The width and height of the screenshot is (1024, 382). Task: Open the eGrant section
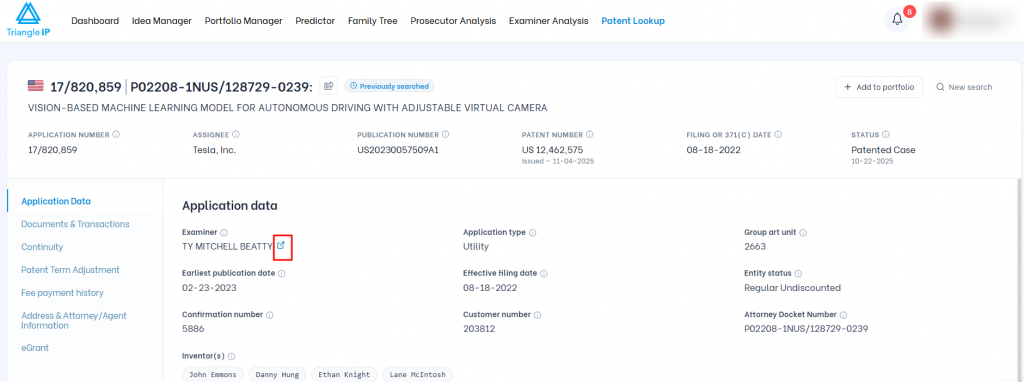[x=35, y=348]
